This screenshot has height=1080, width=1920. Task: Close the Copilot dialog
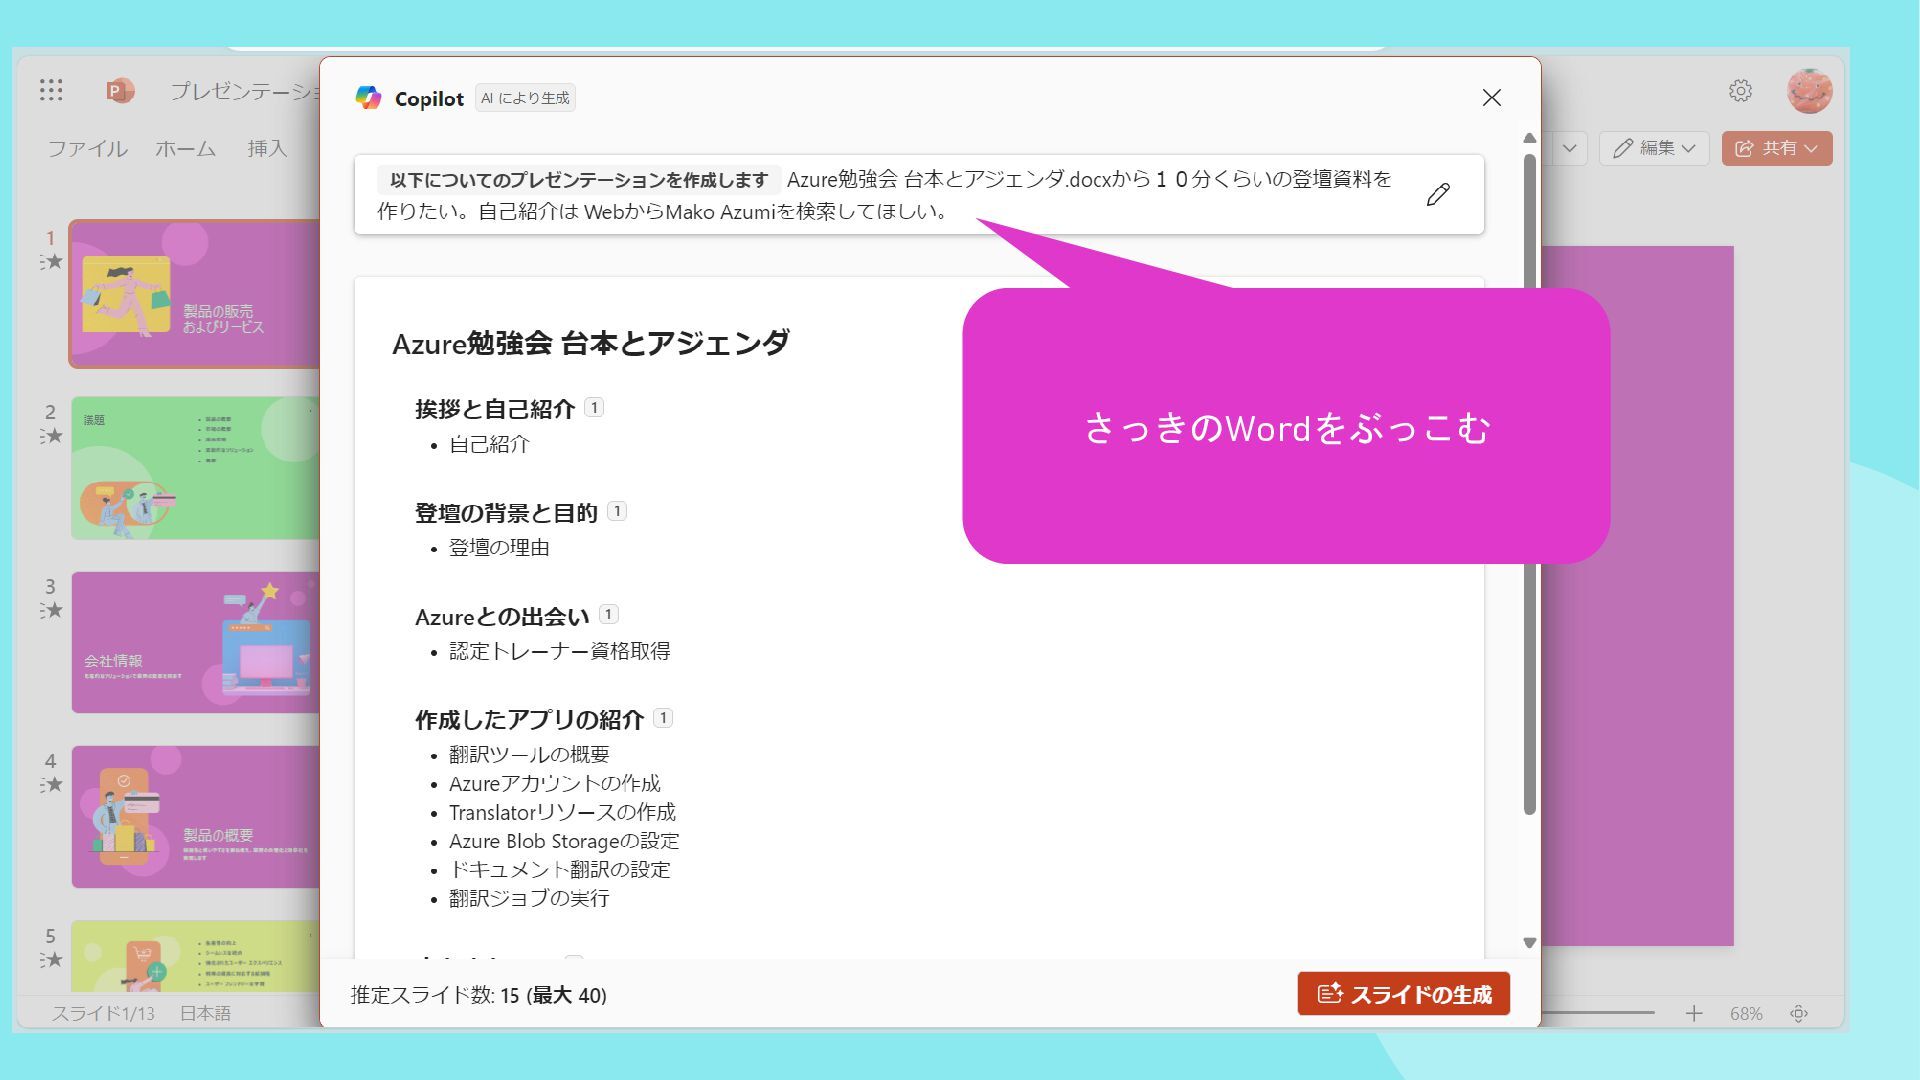(x=1491, y=98)
